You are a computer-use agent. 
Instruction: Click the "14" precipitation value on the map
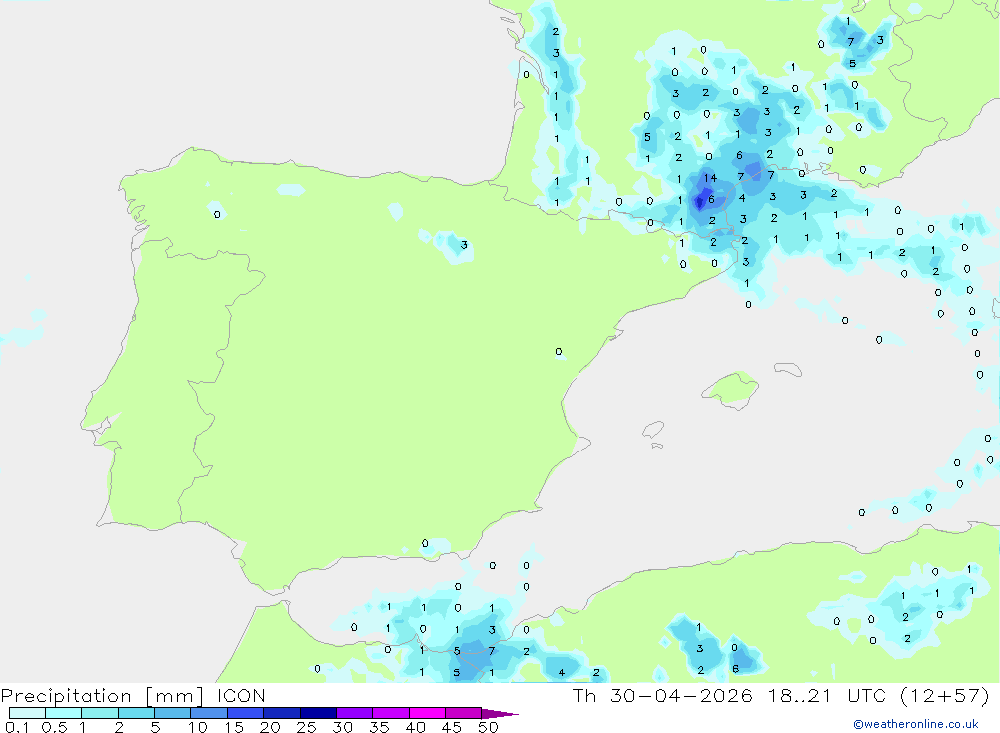coord(710,178)
